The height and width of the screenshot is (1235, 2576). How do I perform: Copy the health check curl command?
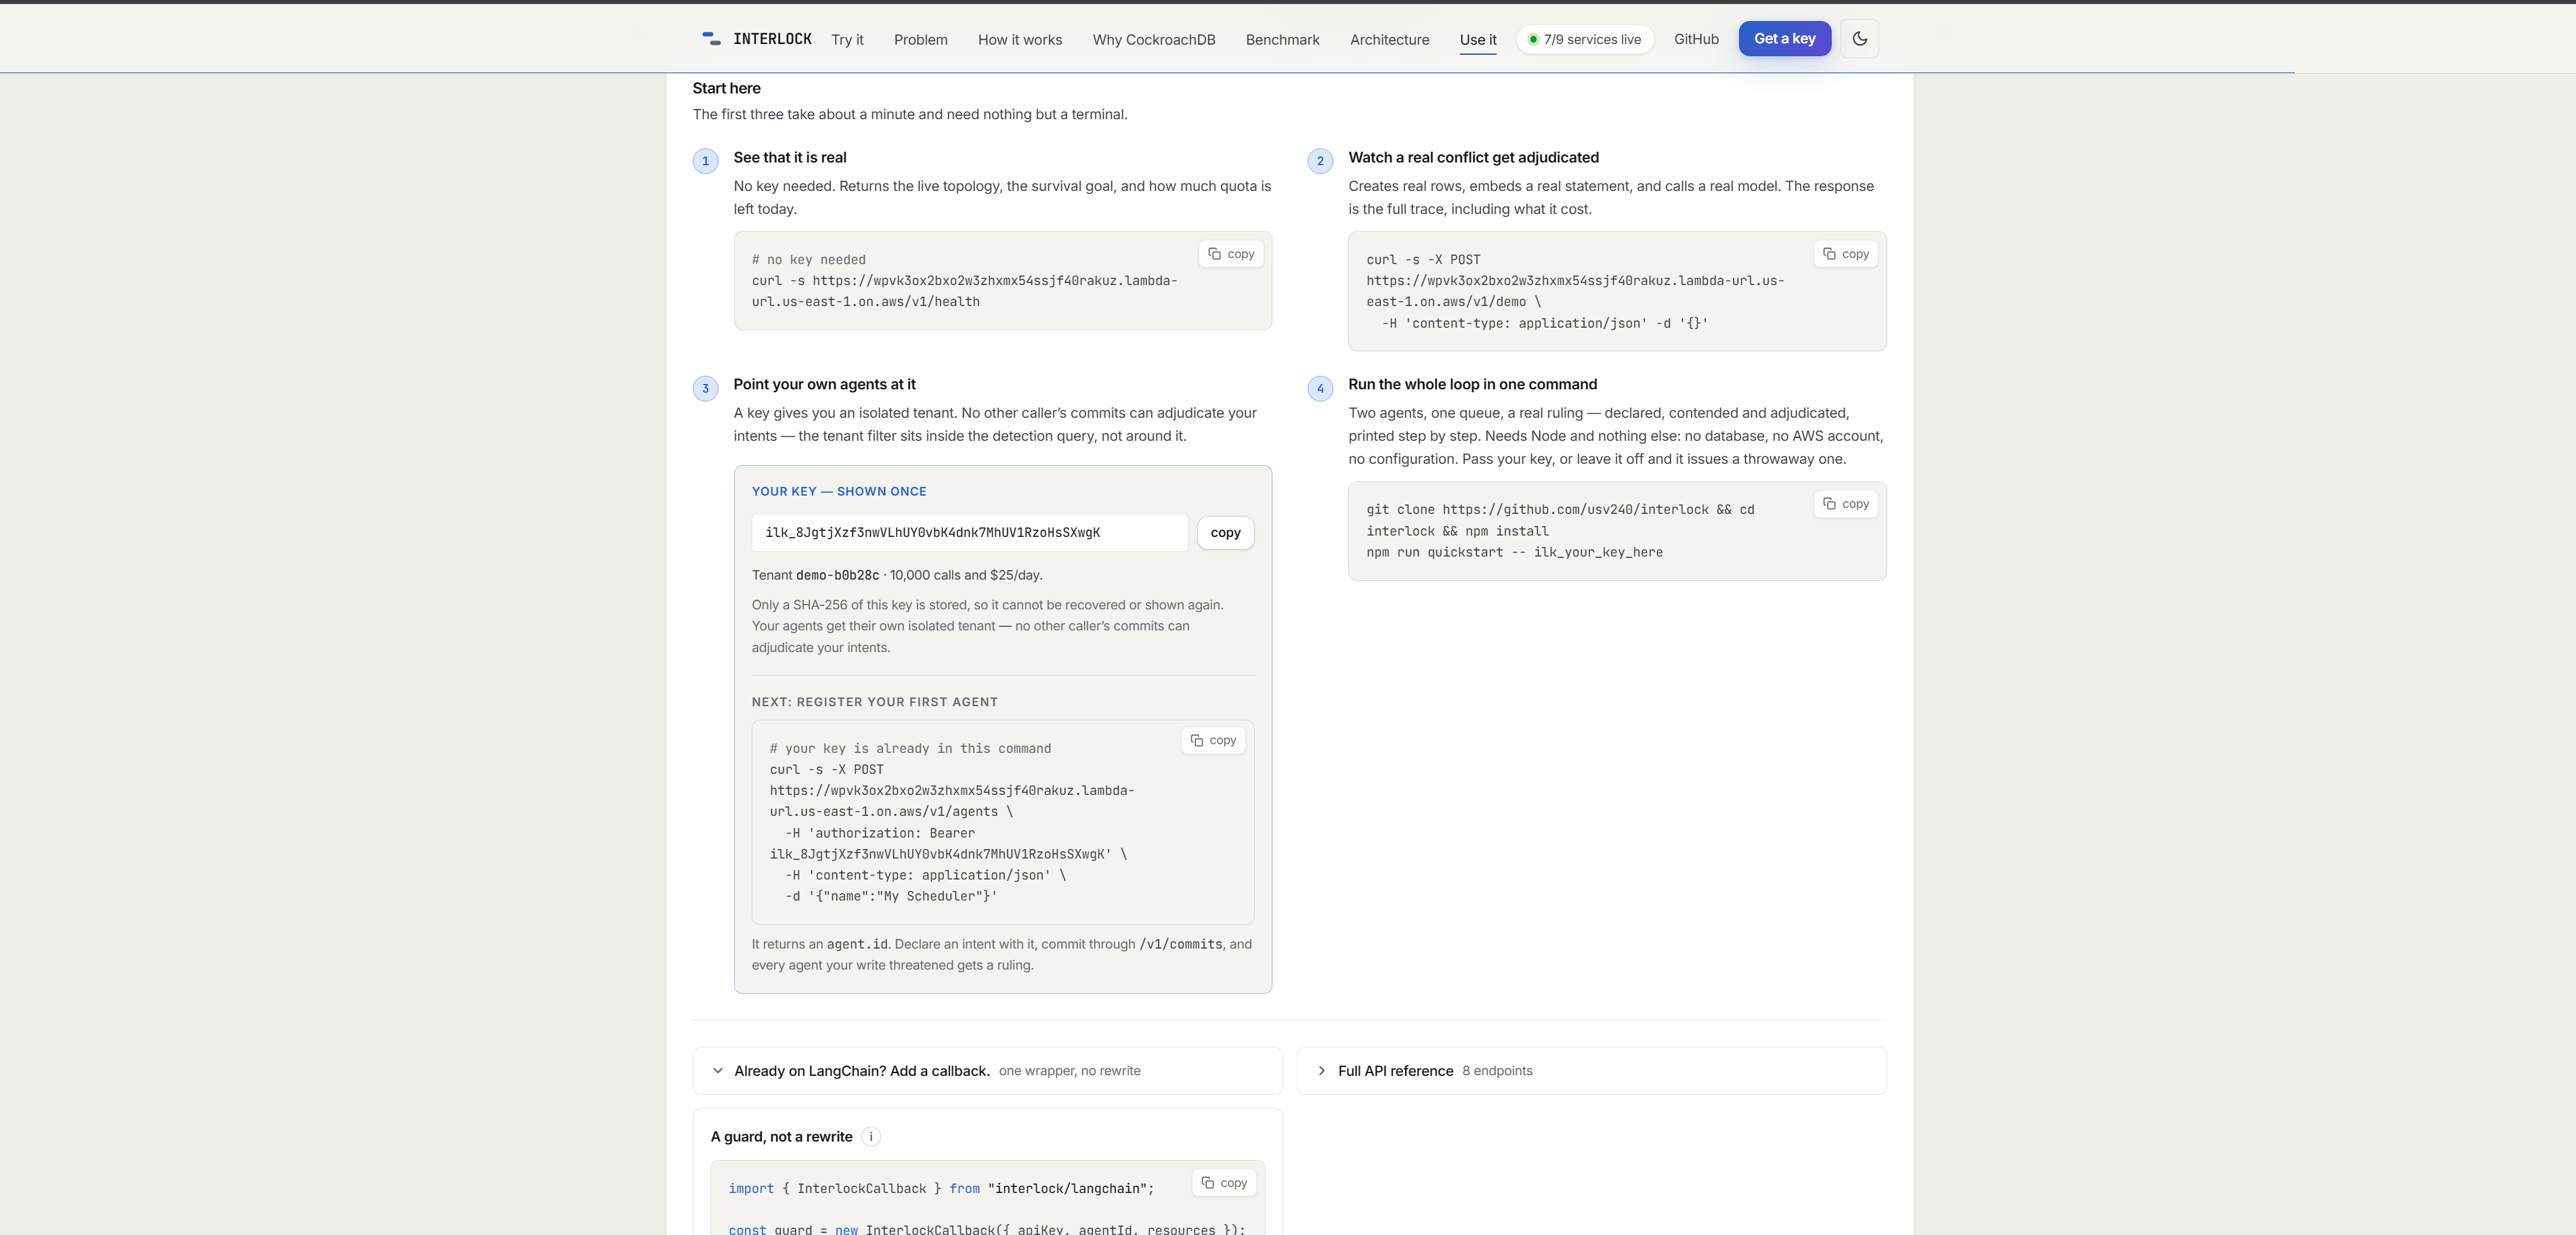1231,254
